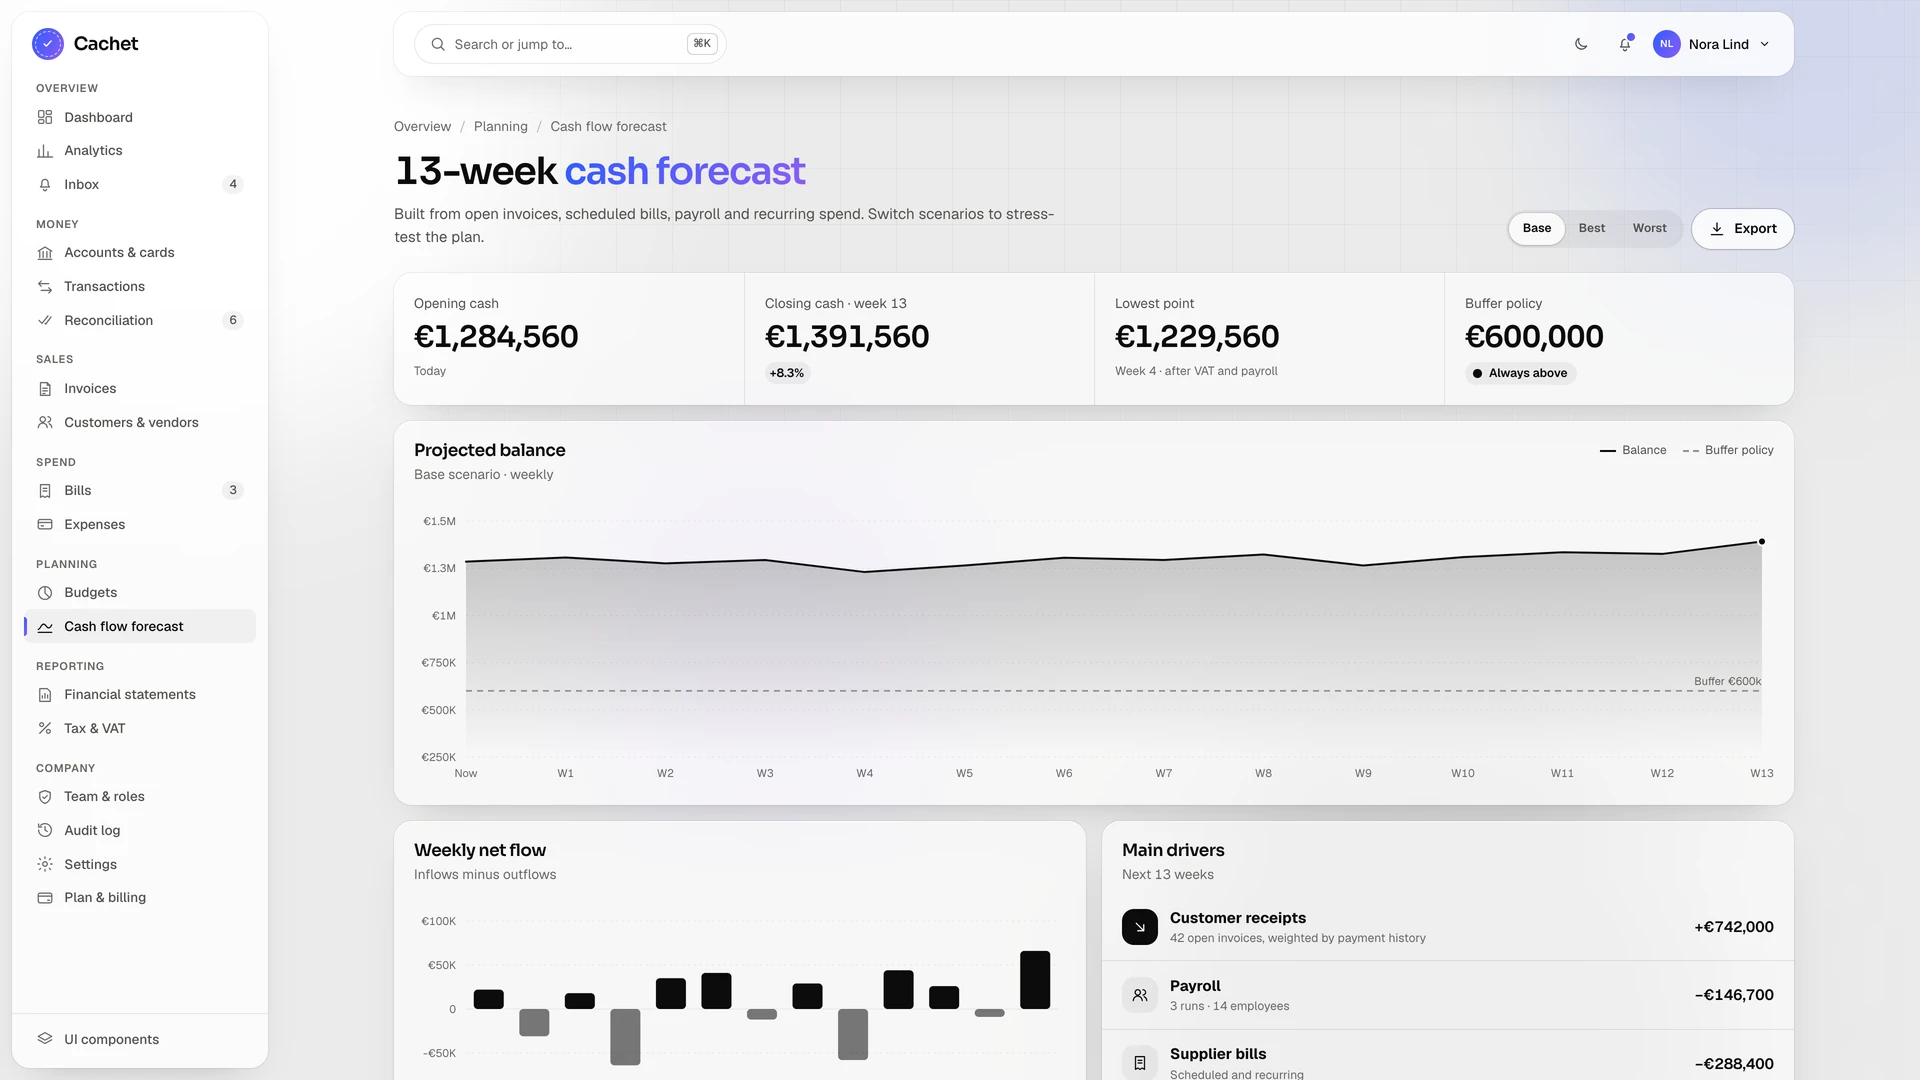The height and width of the screenshot is (1080, 1920).
Task: Toggle dark mode with moon icon
Action: (1581, 44)
